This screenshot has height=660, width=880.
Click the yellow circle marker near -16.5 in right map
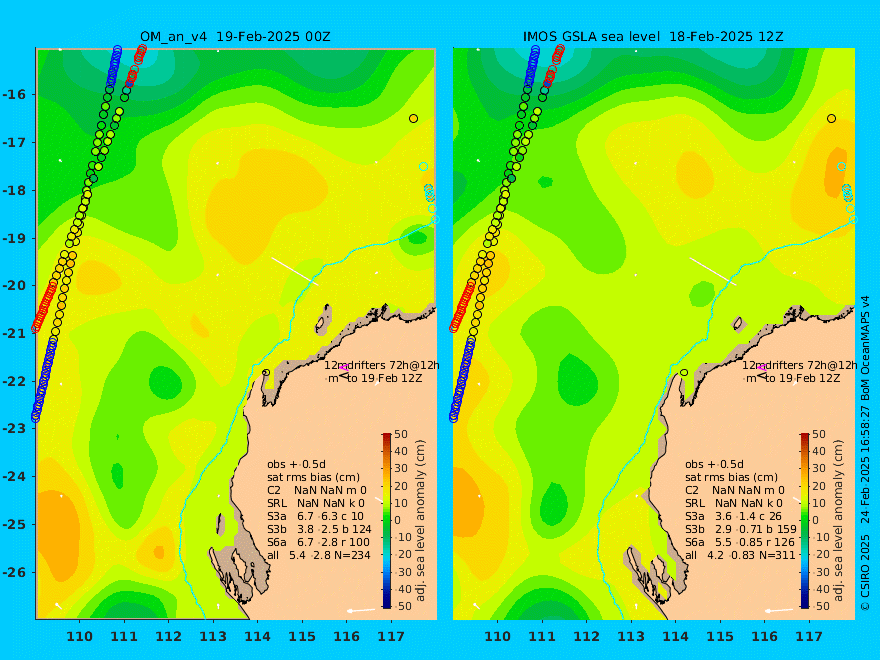(832, 118)
